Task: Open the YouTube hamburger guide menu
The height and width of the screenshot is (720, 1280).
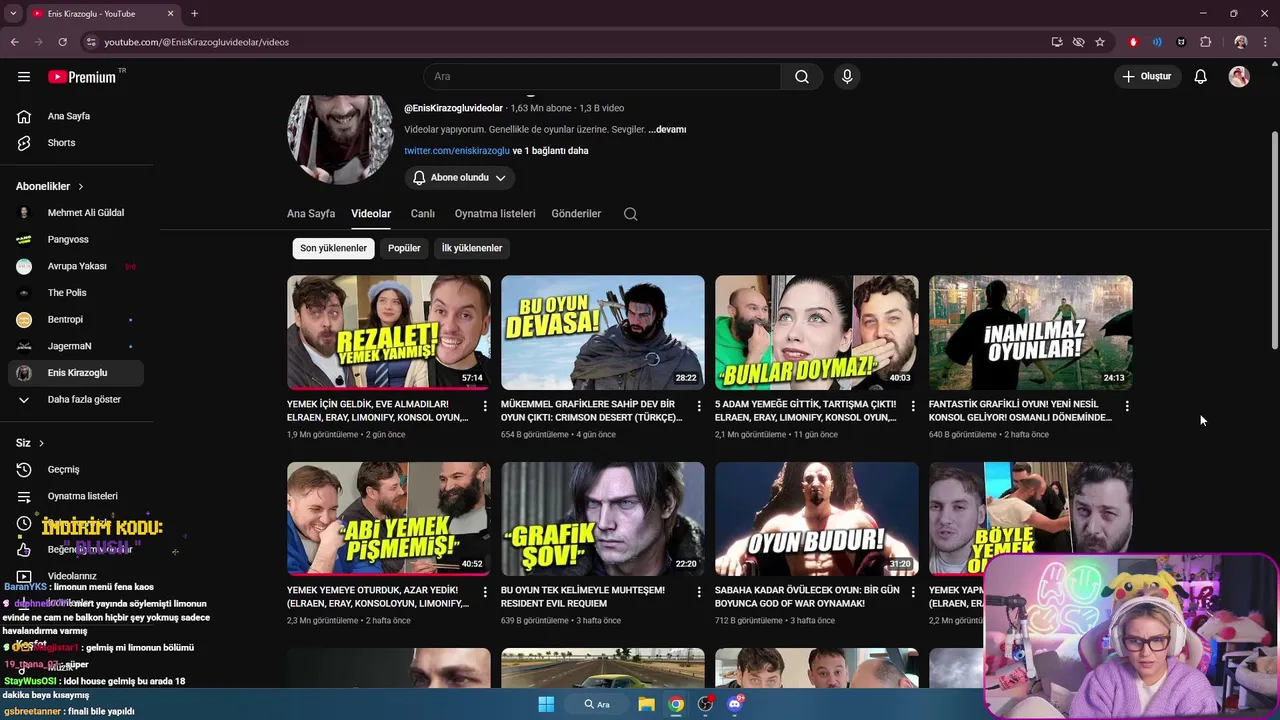Action: 24,76
